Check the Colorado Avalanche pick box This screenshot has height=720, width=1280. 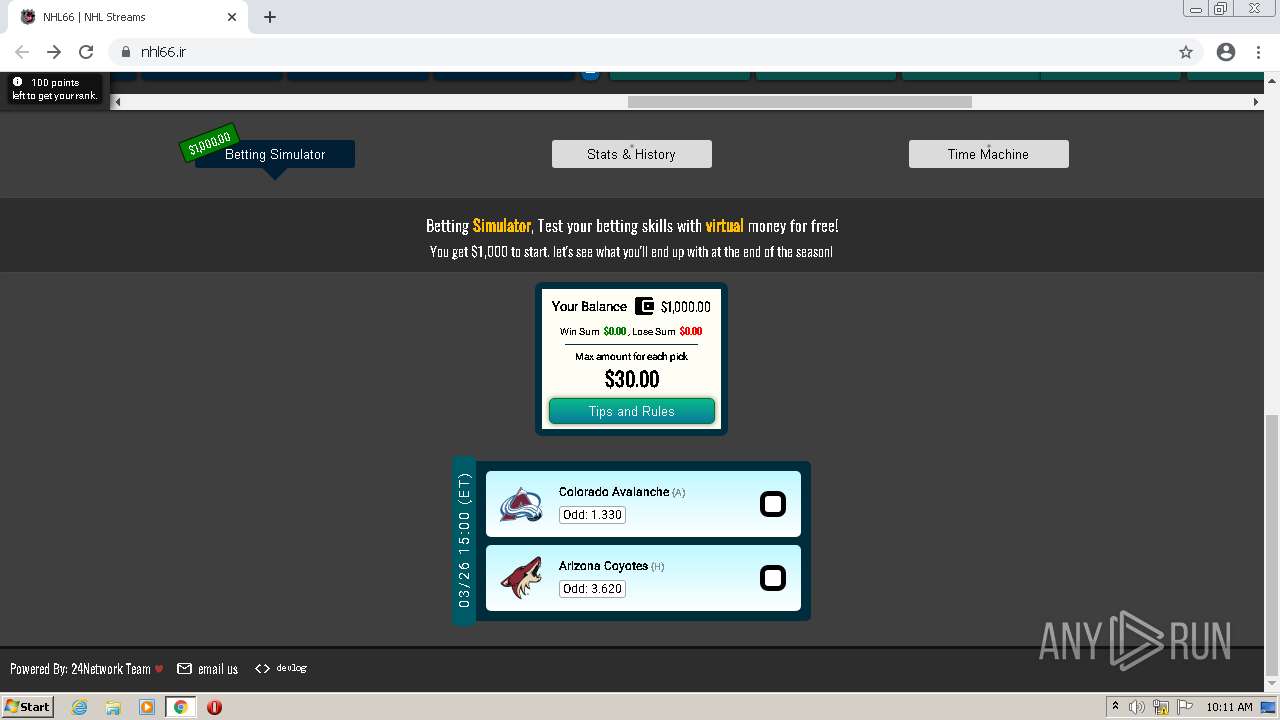click(x=773, y=504)
